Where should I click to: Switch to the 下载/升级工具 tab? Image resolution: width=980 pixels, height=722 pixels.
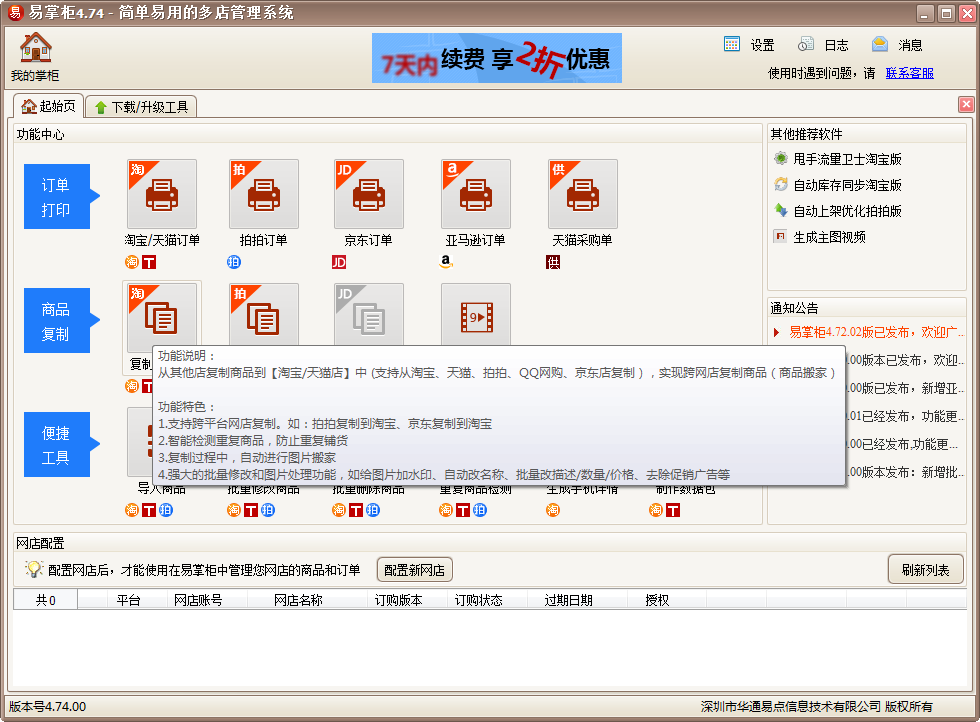(141, 107)
